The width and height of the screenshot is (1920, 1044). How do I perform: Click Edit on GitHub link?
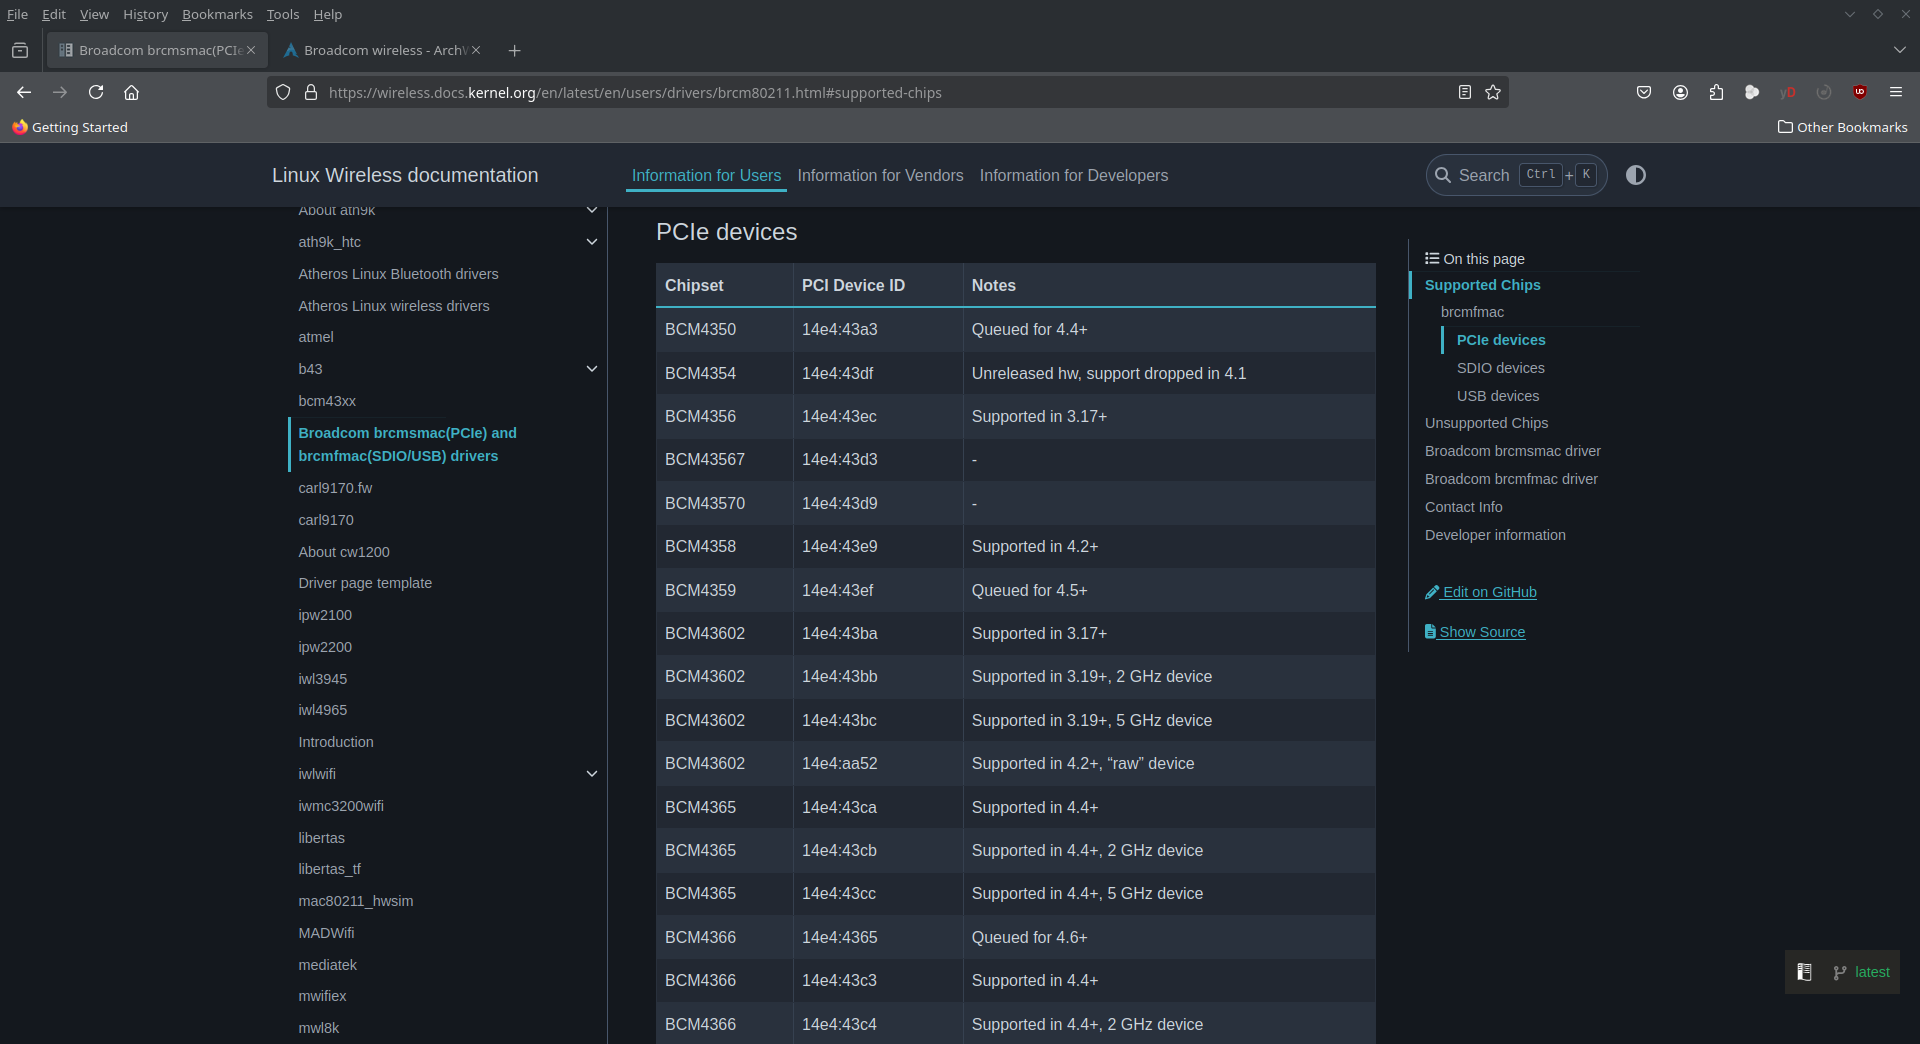tap(1481, 592)
